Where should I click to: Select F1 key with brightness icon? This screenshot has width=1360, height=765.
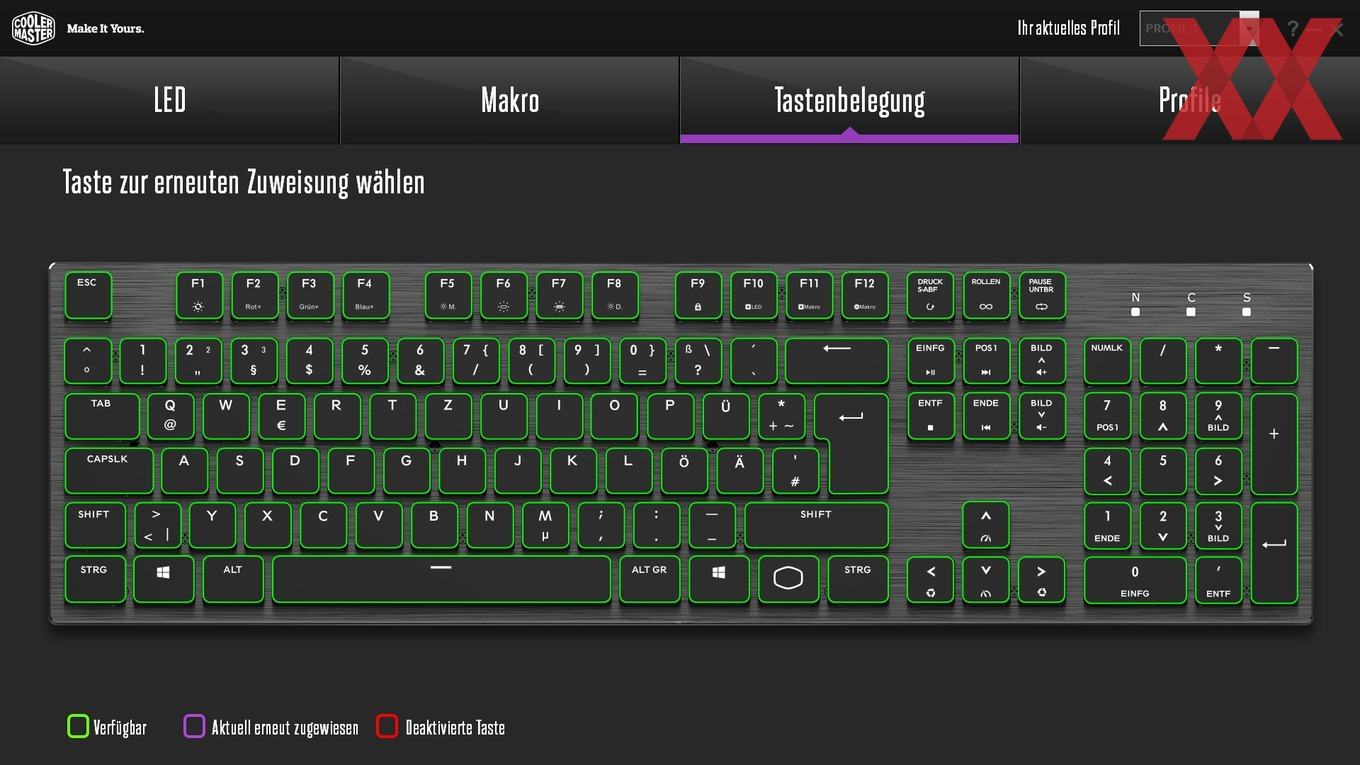[199, 295]
